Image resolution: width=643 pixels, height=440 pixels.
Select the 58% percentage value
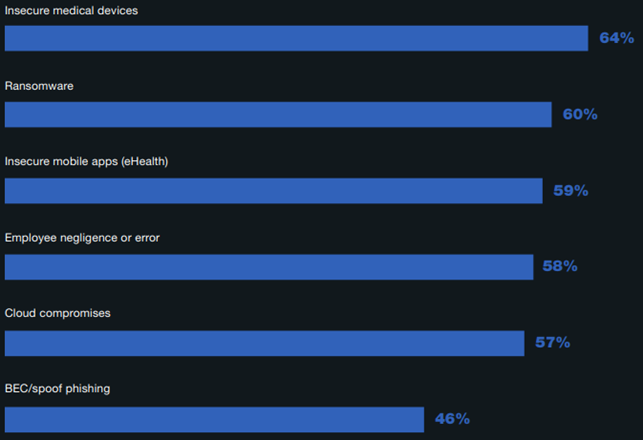coord(561,267)
